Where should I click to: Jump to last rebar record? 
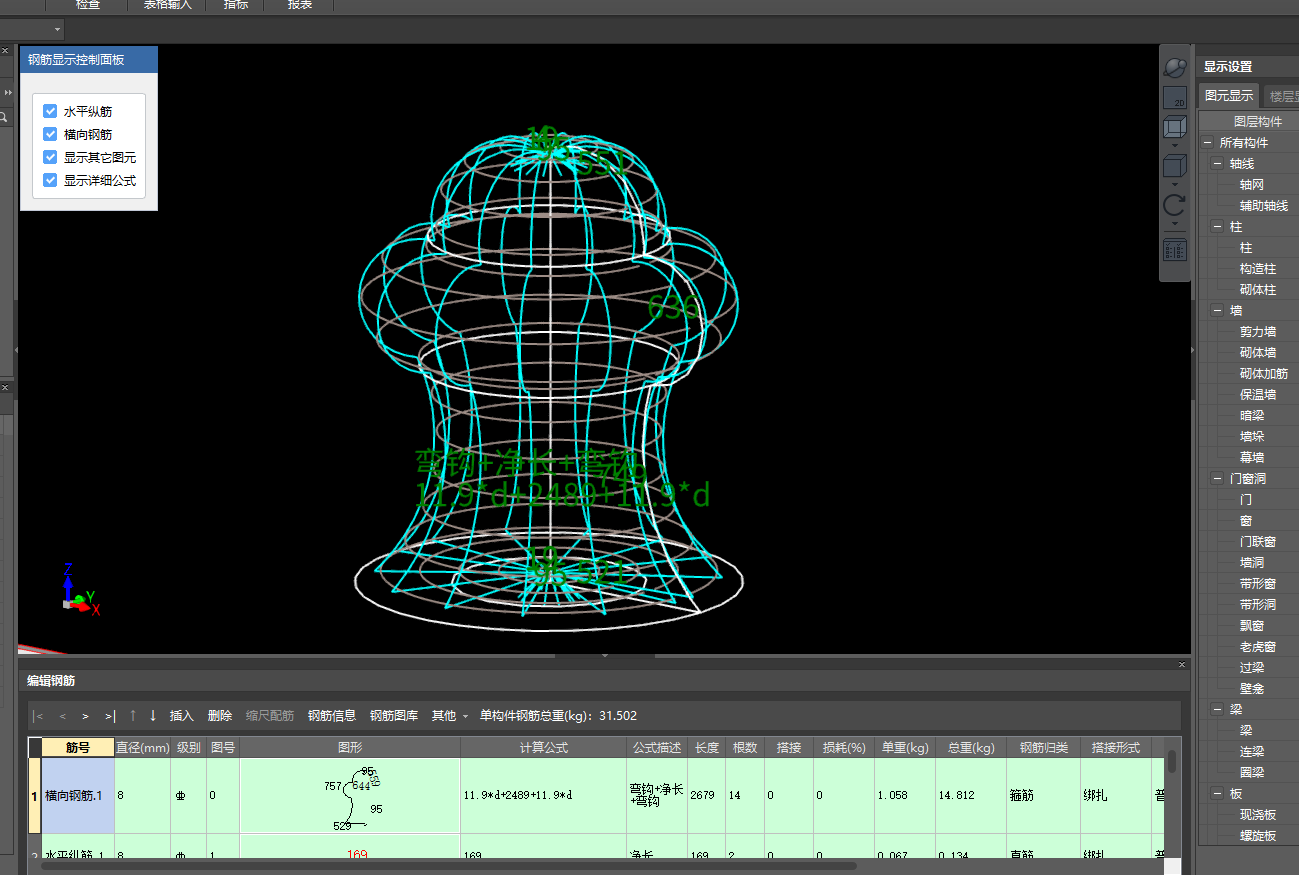point(110,716)
